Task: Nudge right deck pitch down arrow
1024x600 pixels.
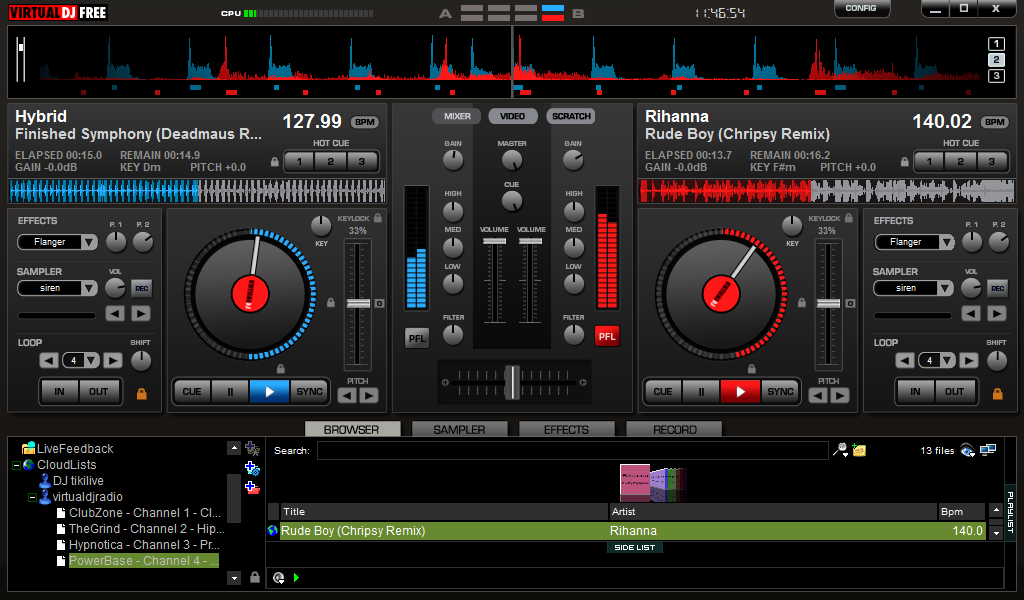Action: click(818, 395)
